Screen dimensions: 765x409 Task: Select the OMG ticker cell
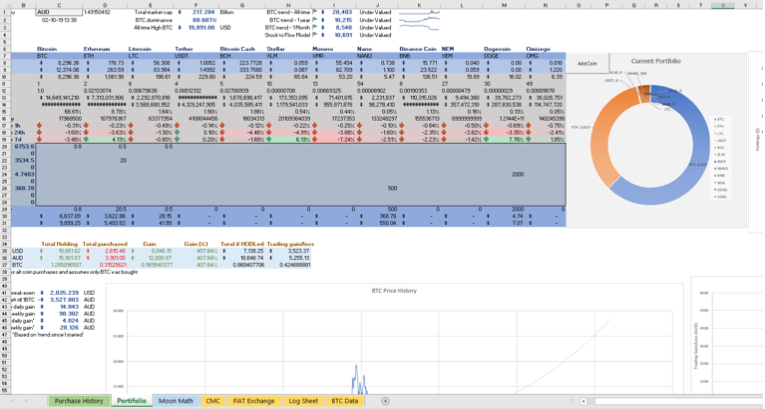(545, 56)
